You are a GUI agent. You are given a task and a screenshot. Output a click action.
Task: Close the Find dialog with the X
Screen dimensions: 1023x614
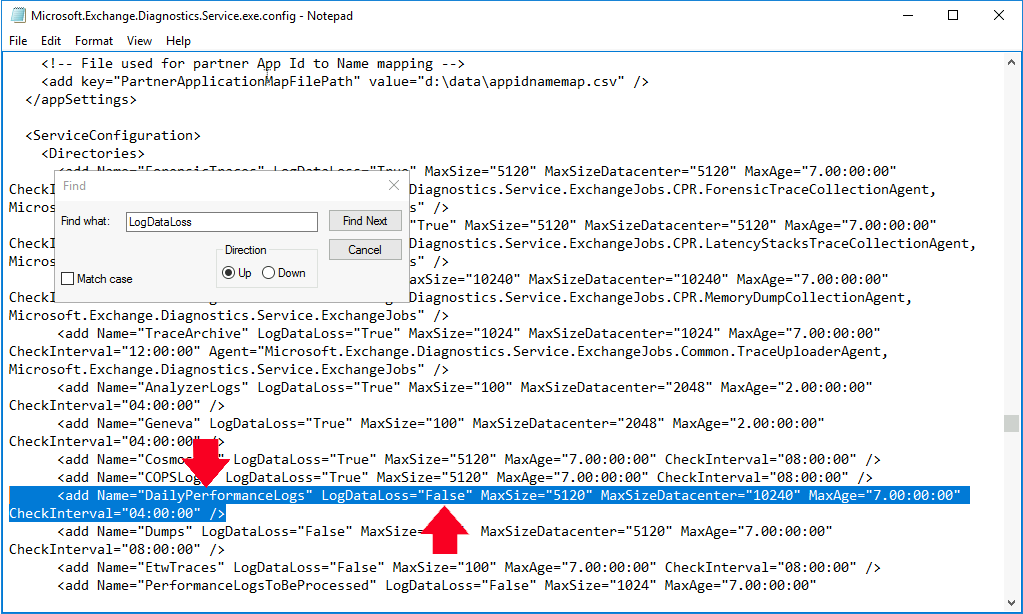point(394,185)
